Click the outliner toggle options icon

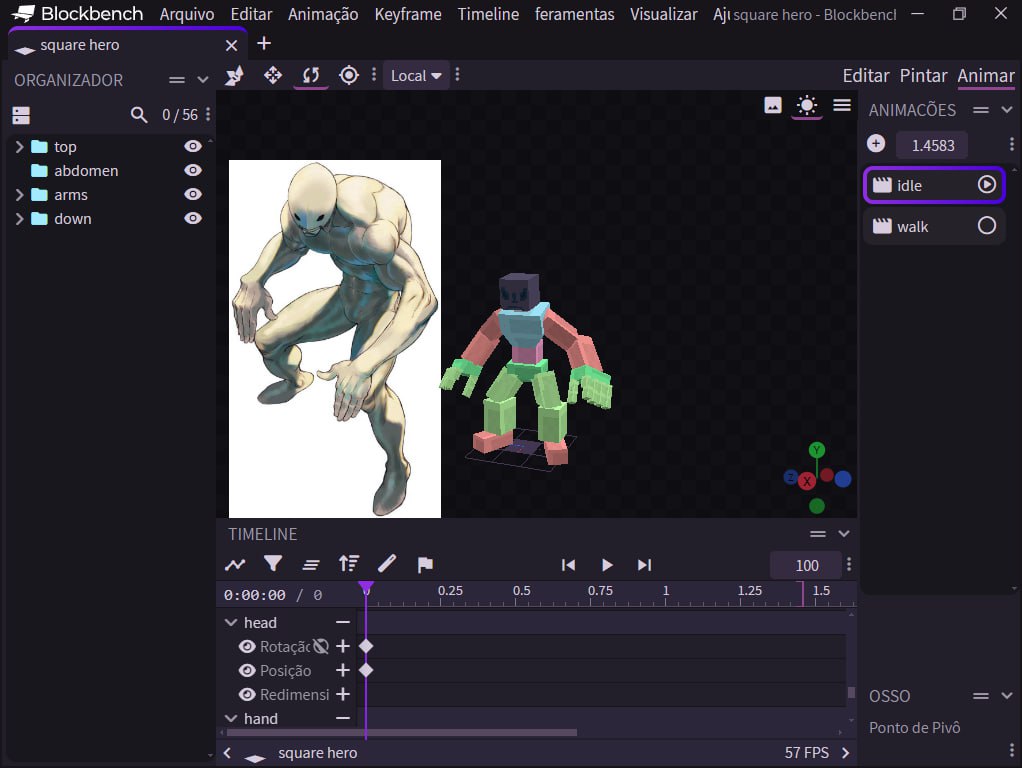[x=21, y=115]
